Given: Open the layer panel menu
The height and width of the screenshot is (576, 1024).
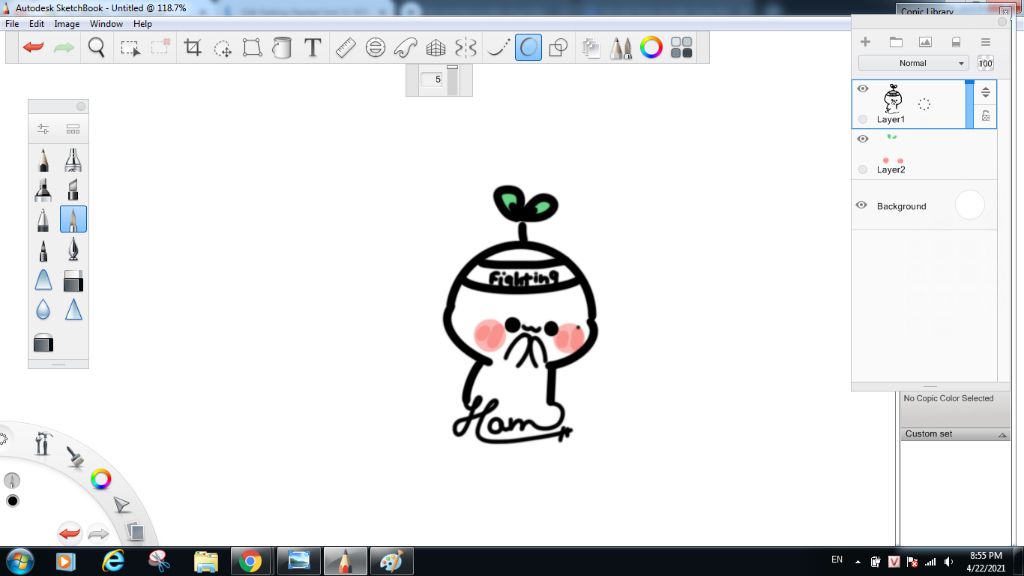Looking at the screenshot, I should tap(985, 42).
